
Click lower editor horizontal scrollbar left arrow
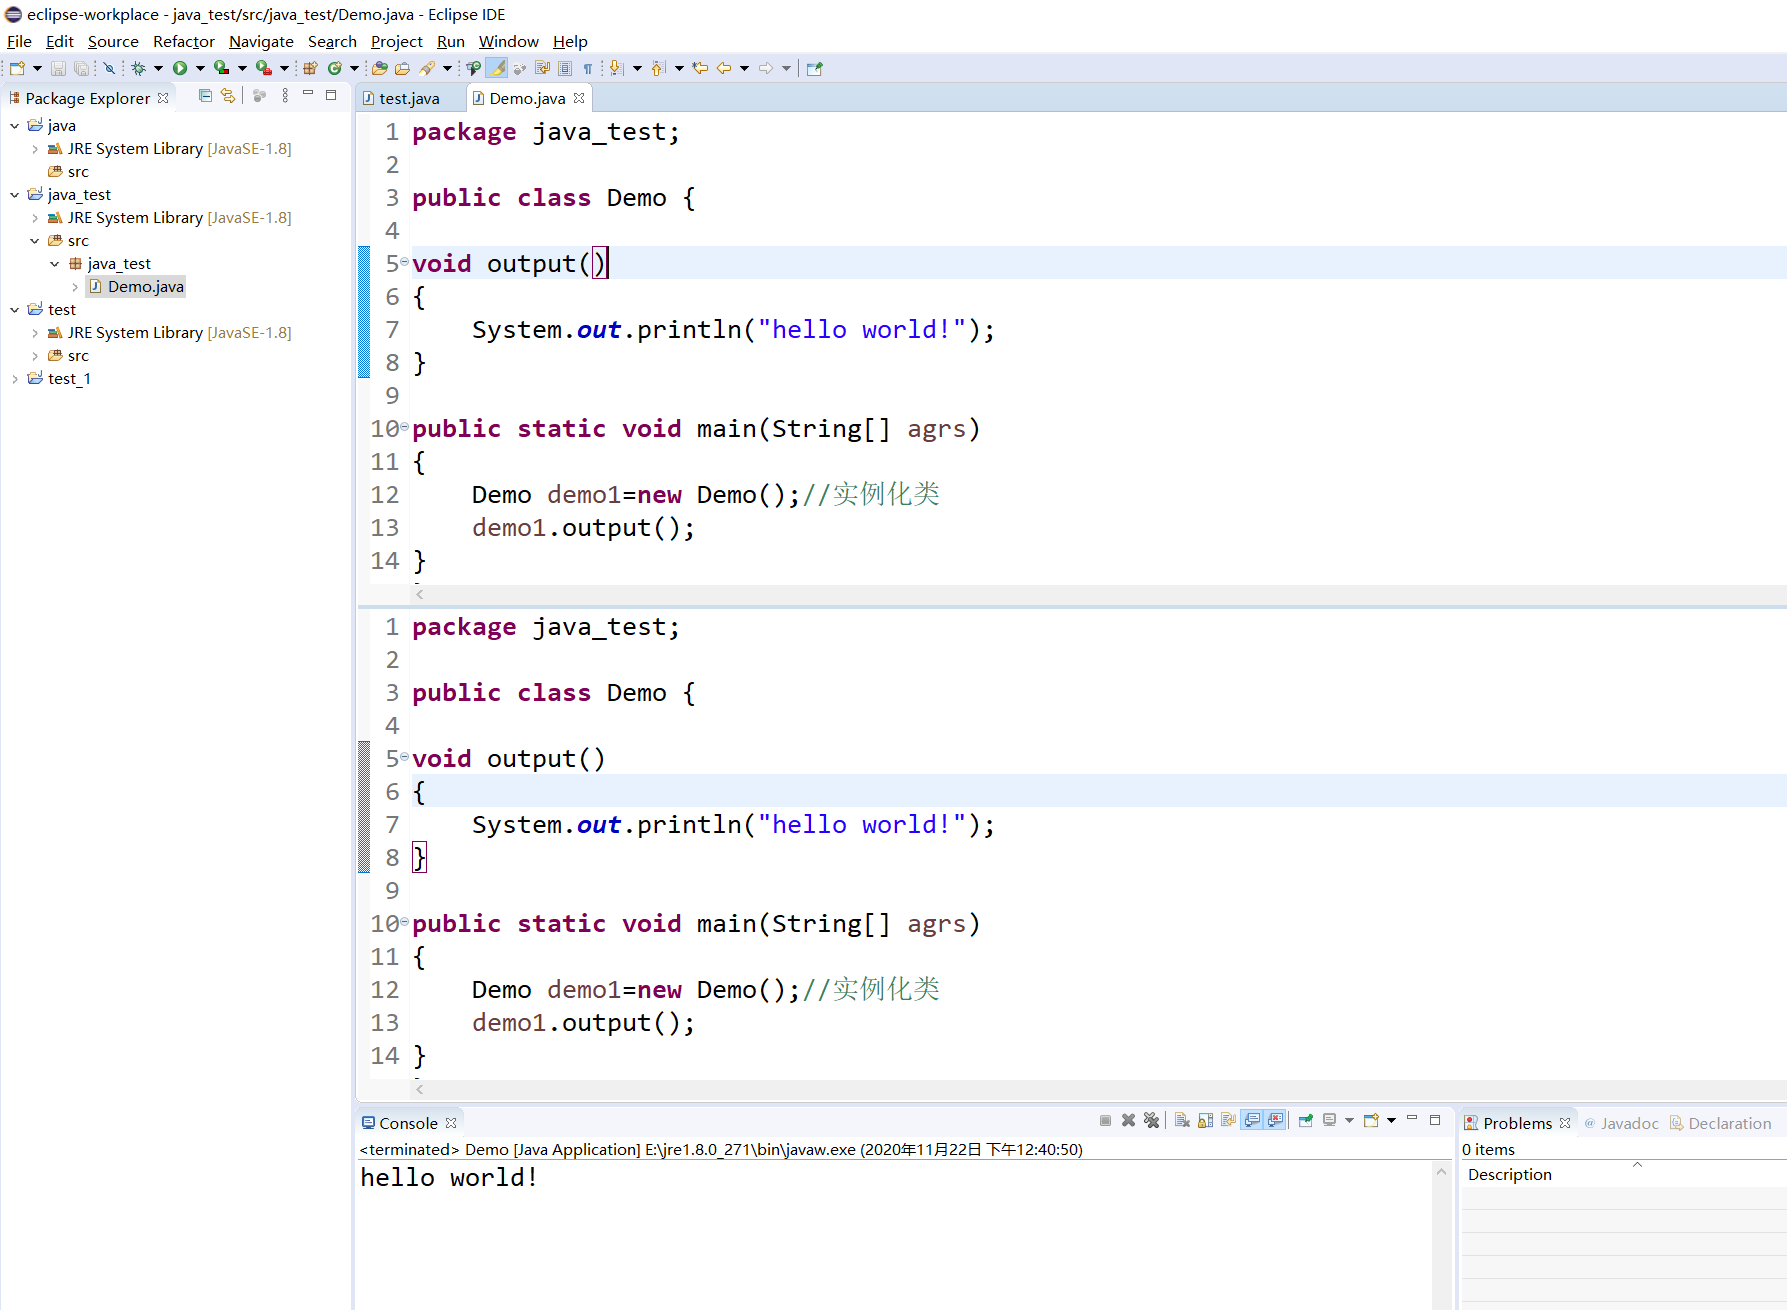(x=419, y=1089)
